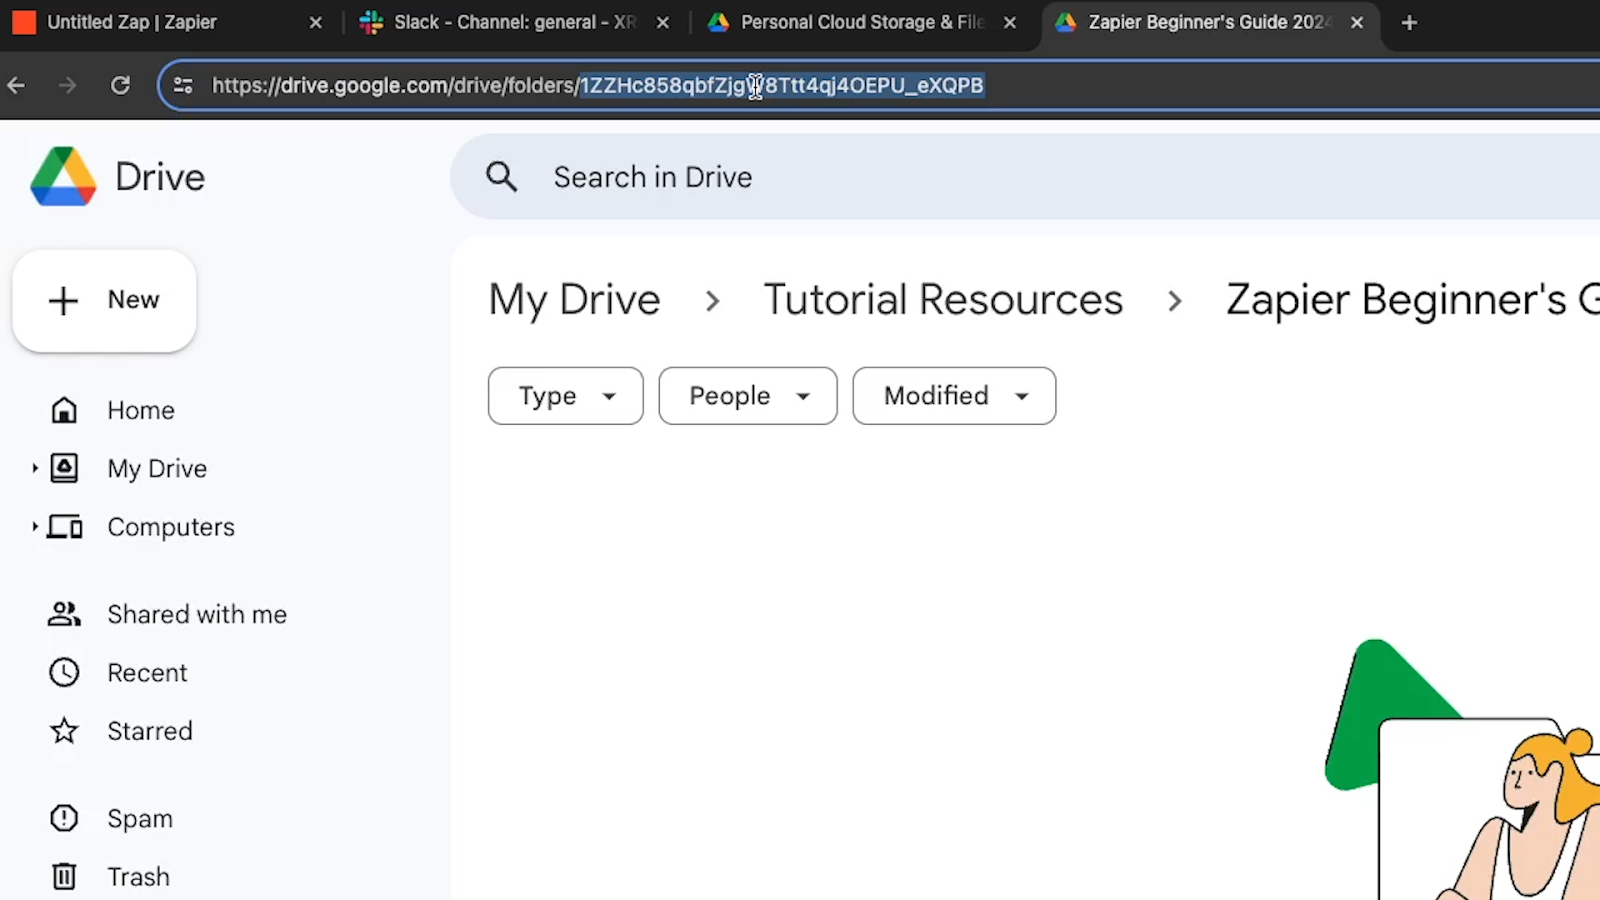Click the browser back arrow

point(16,85)
